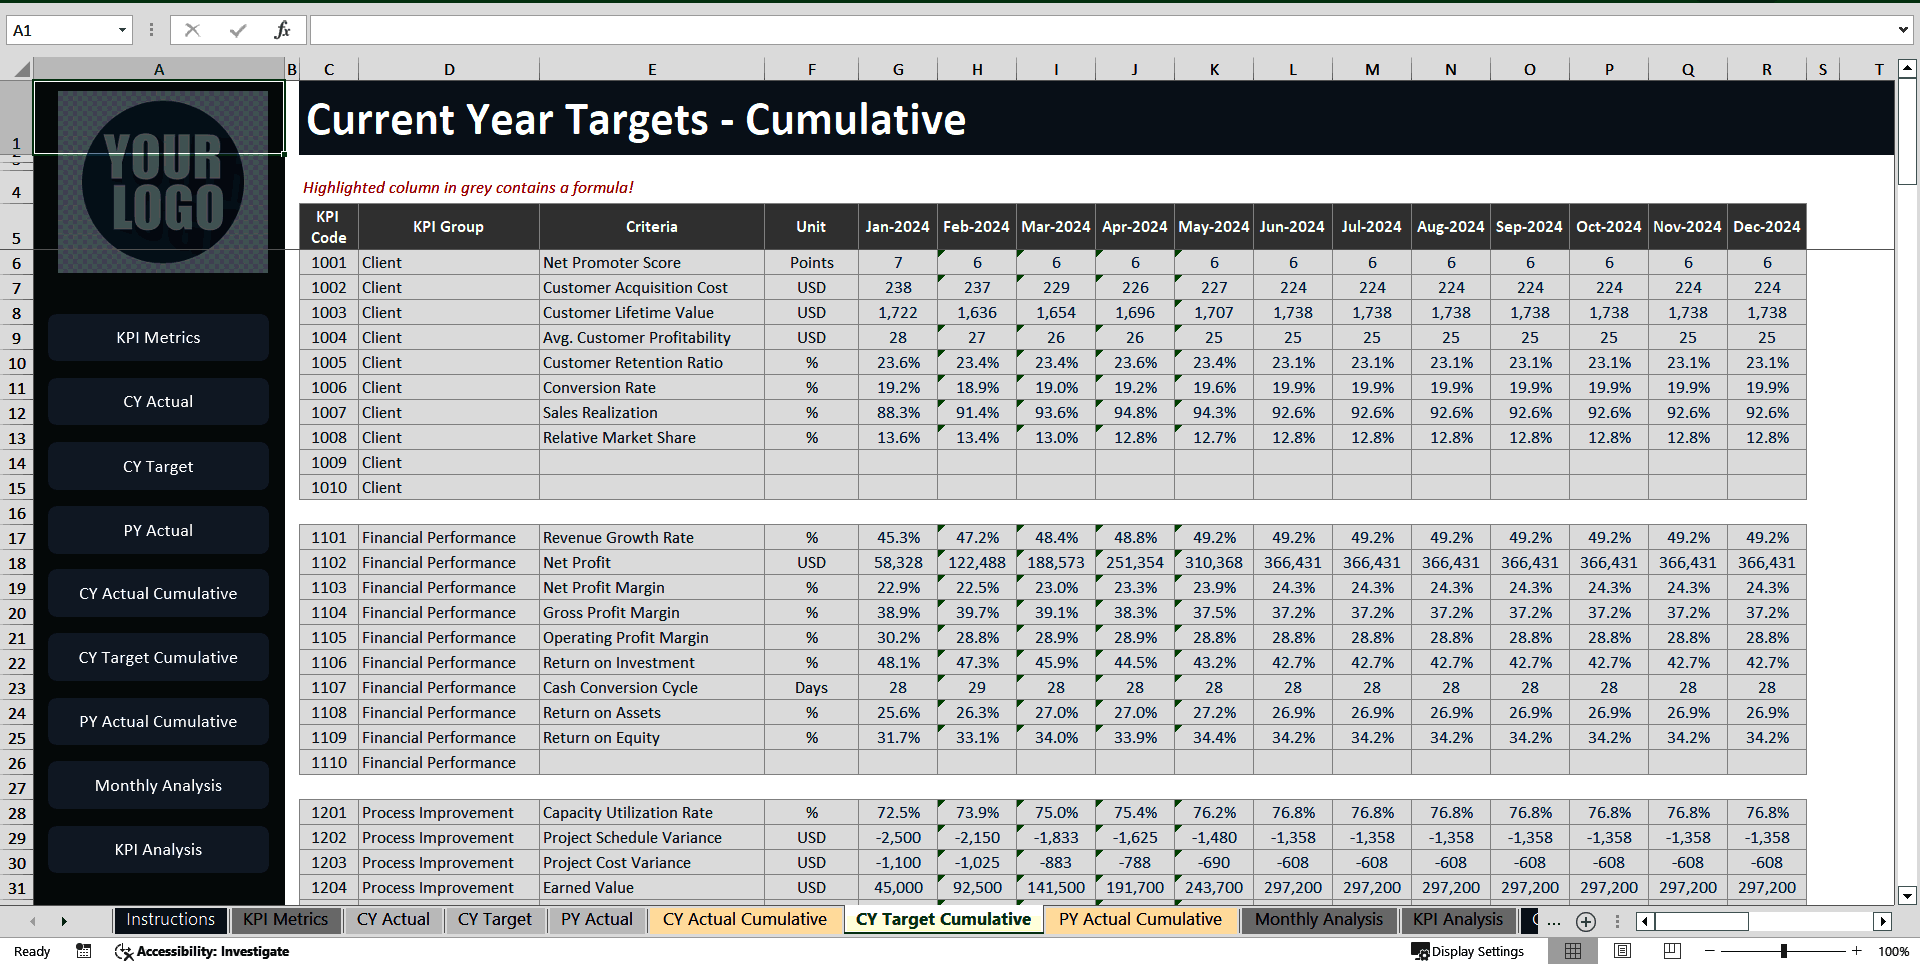Open the Instructions sheet tab
This screenshot has height=966, width=1920.
click(x=170, y=920)
